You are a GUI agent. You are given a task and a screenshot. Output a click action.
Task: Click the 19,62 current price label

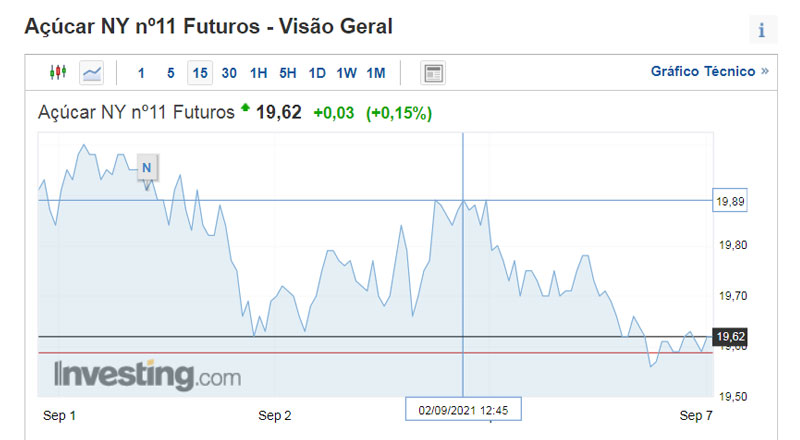(x=730, y=337)
